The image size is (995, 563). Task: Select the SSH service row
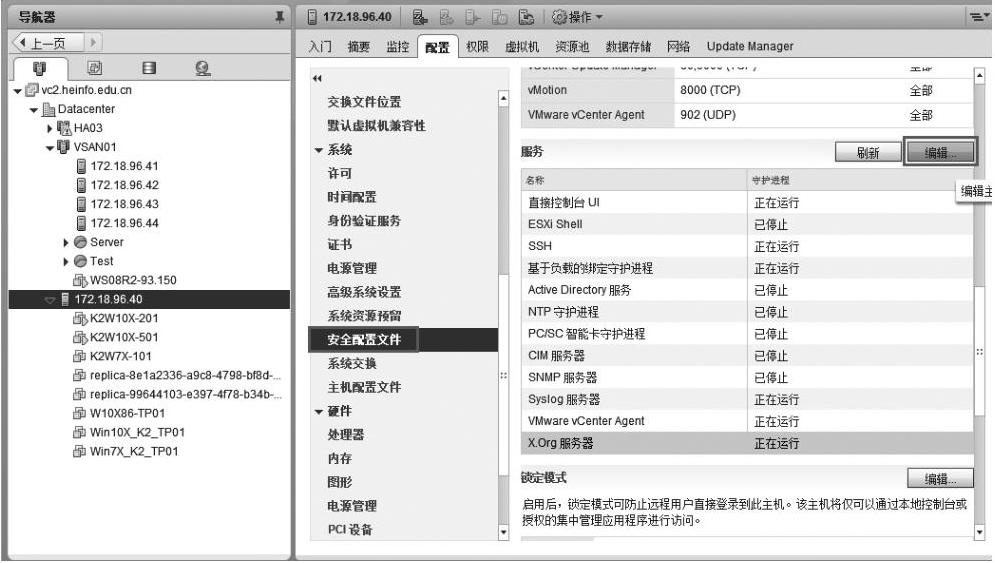pyautogui.click(x=747, y=246)
